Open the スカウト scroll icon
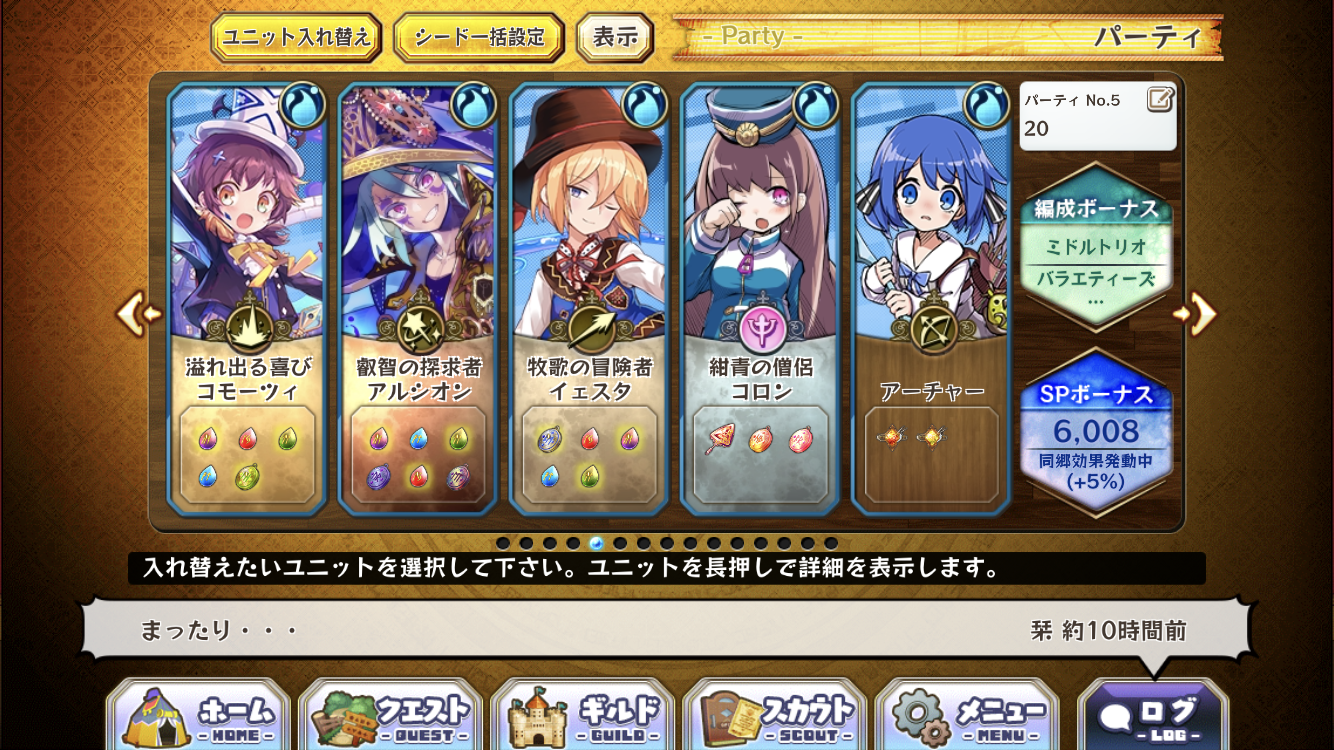The height and width of the screenshot is (750, 1334). tap(775, 716)
